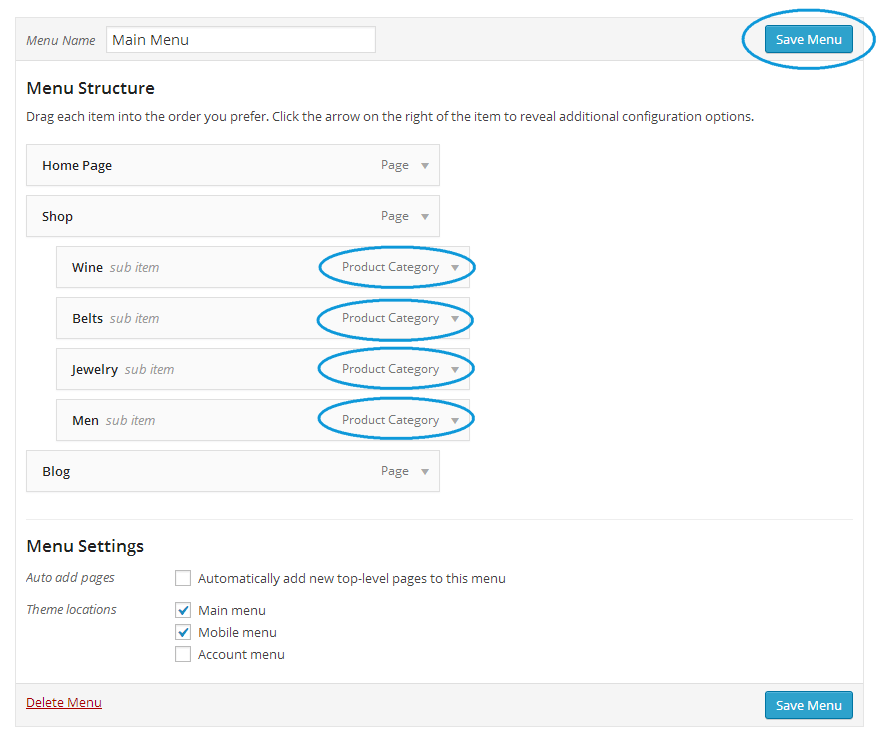
Task: Select the Blog menu item bar
Action: click(200, 472)
